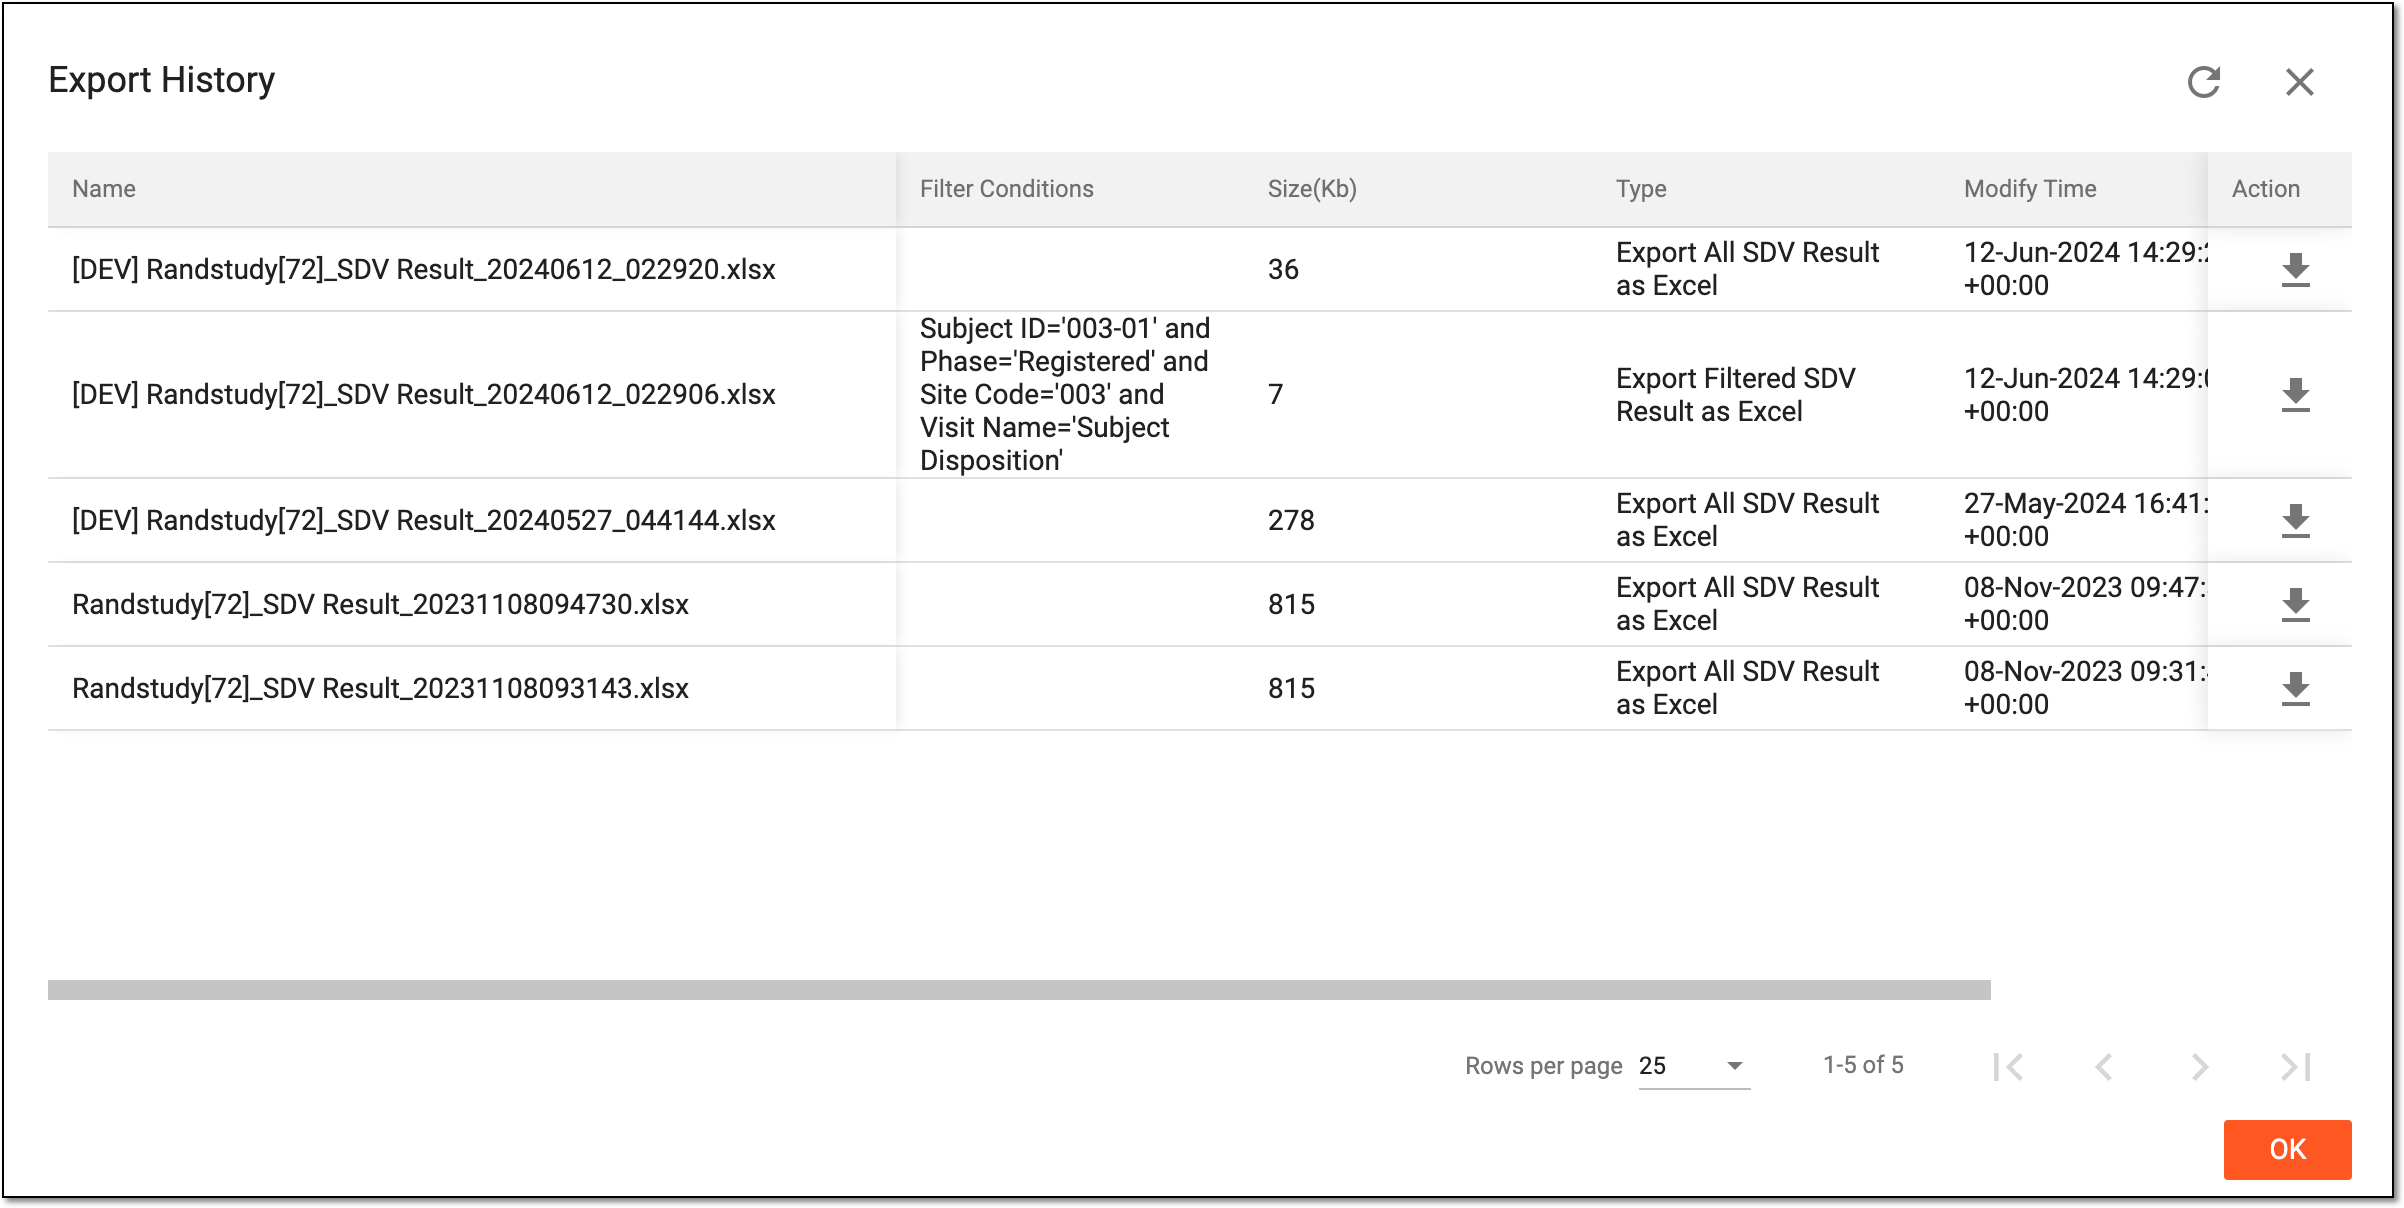Image resolution: width=2404 pixels, height=1208 pixels.
Task: Click the 1-5 of 5 pagination text
Action: pos(1863,1065)
